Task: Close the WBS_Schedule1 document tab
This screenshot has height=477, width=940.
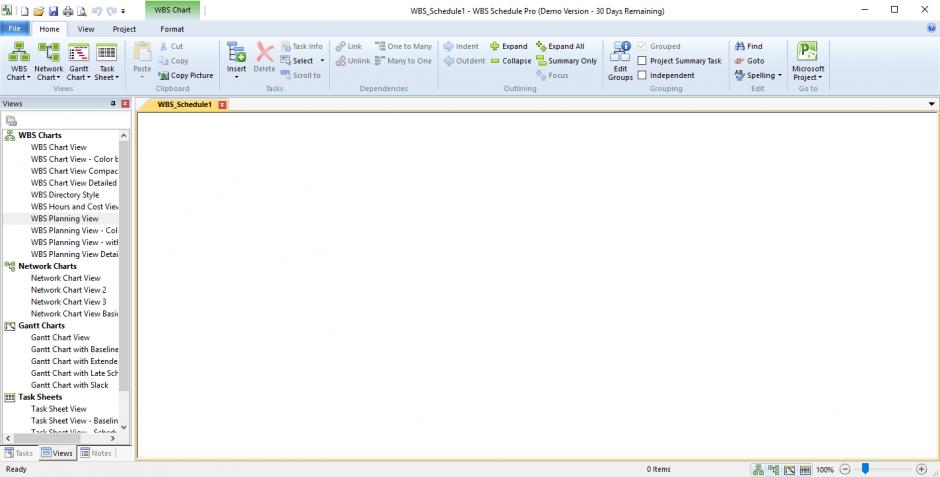Action: pos(222,105)
